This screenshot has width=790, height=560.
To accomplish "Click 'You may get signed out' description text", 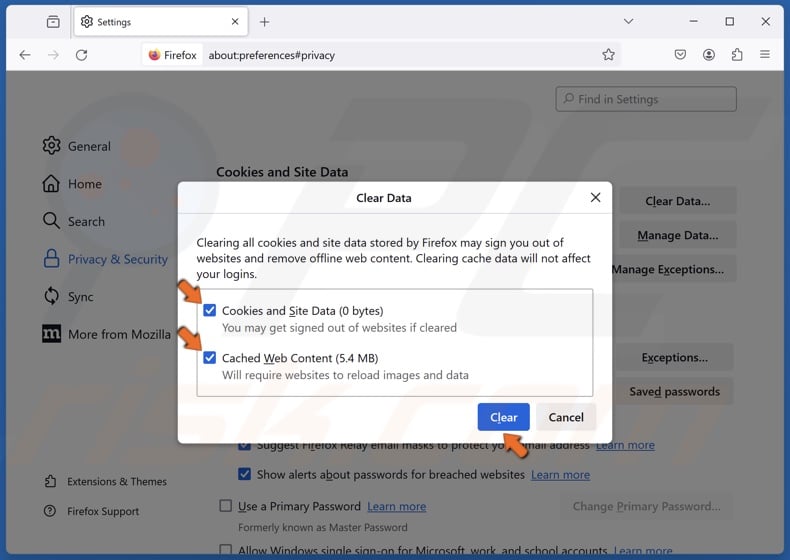I will point(339,328).
